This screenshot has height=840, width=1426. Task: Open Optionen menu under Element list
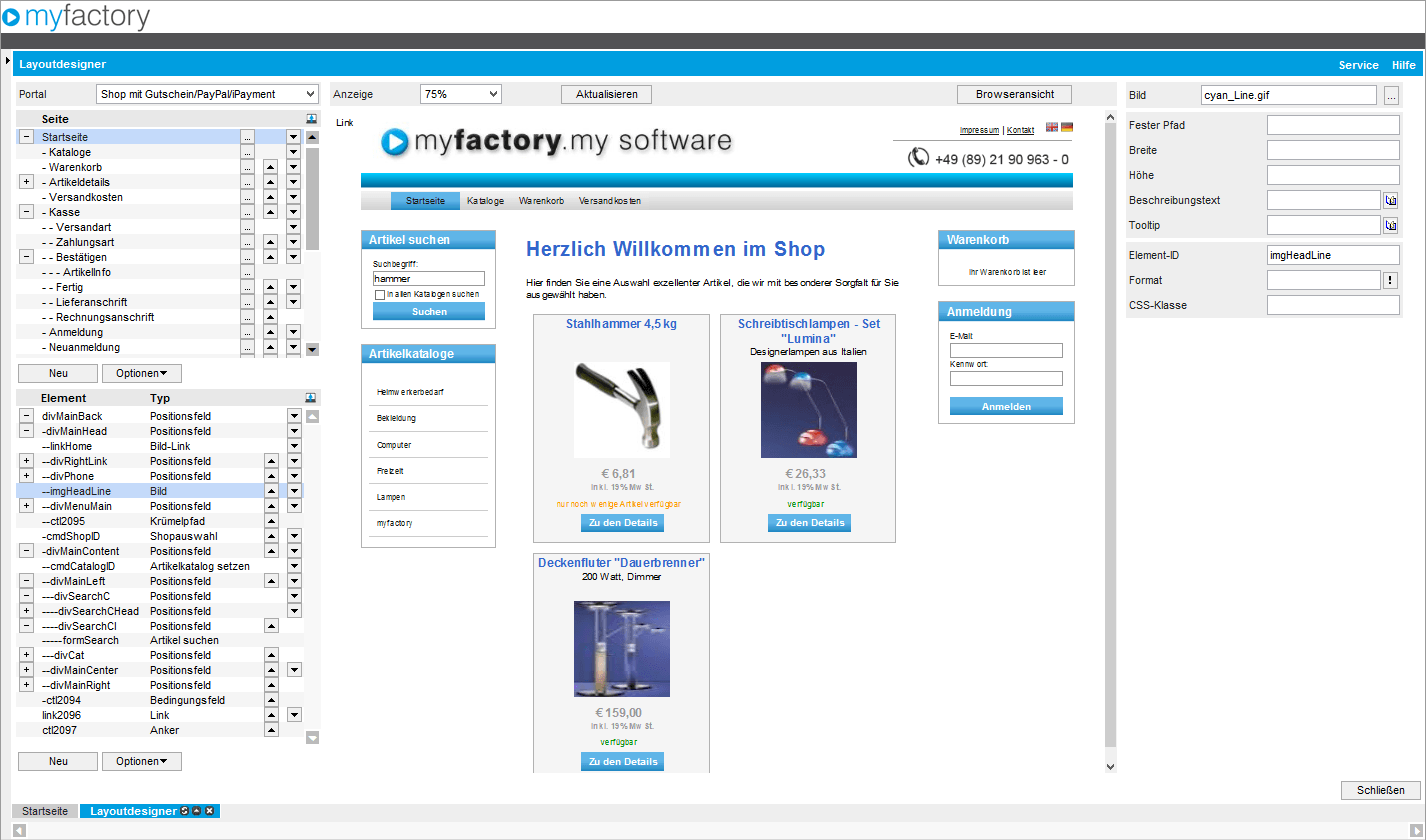pos(142,761)
